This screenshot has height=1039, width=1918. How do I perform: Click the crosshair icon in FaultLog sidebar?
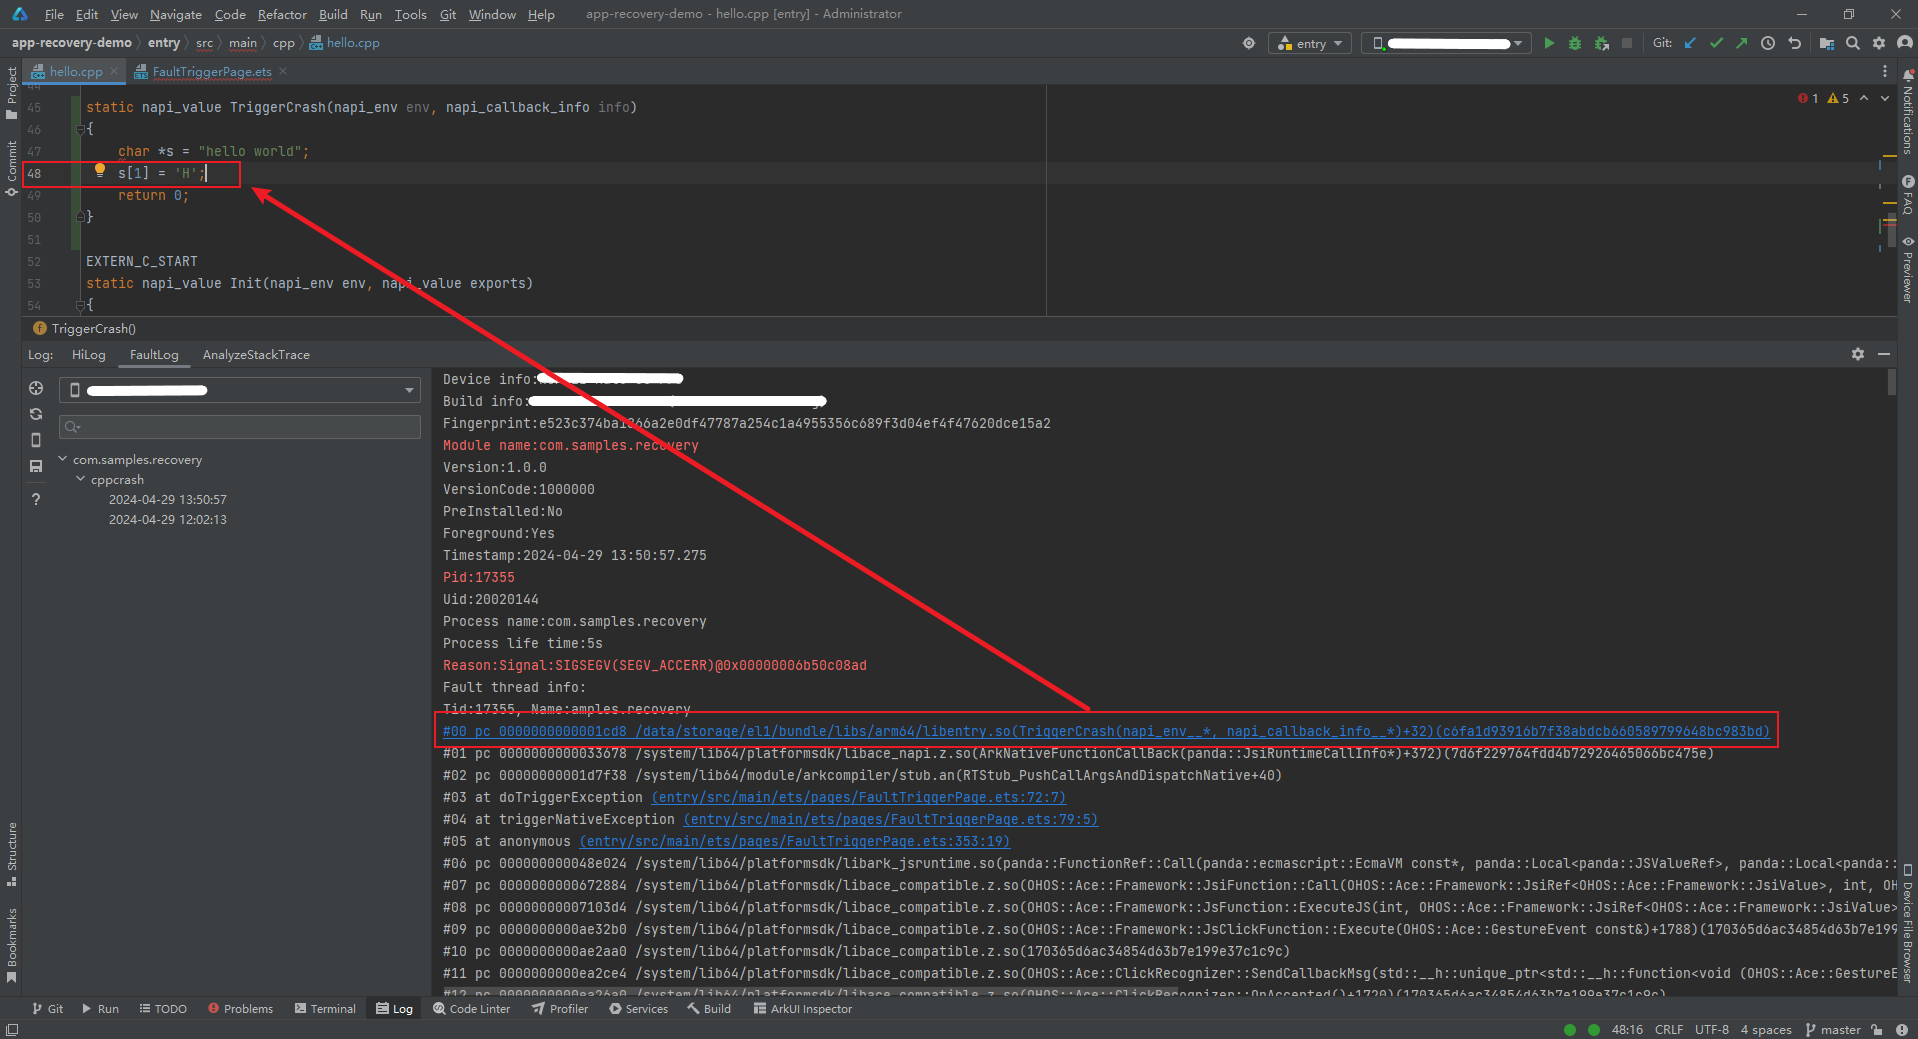[x=36, y=388]
